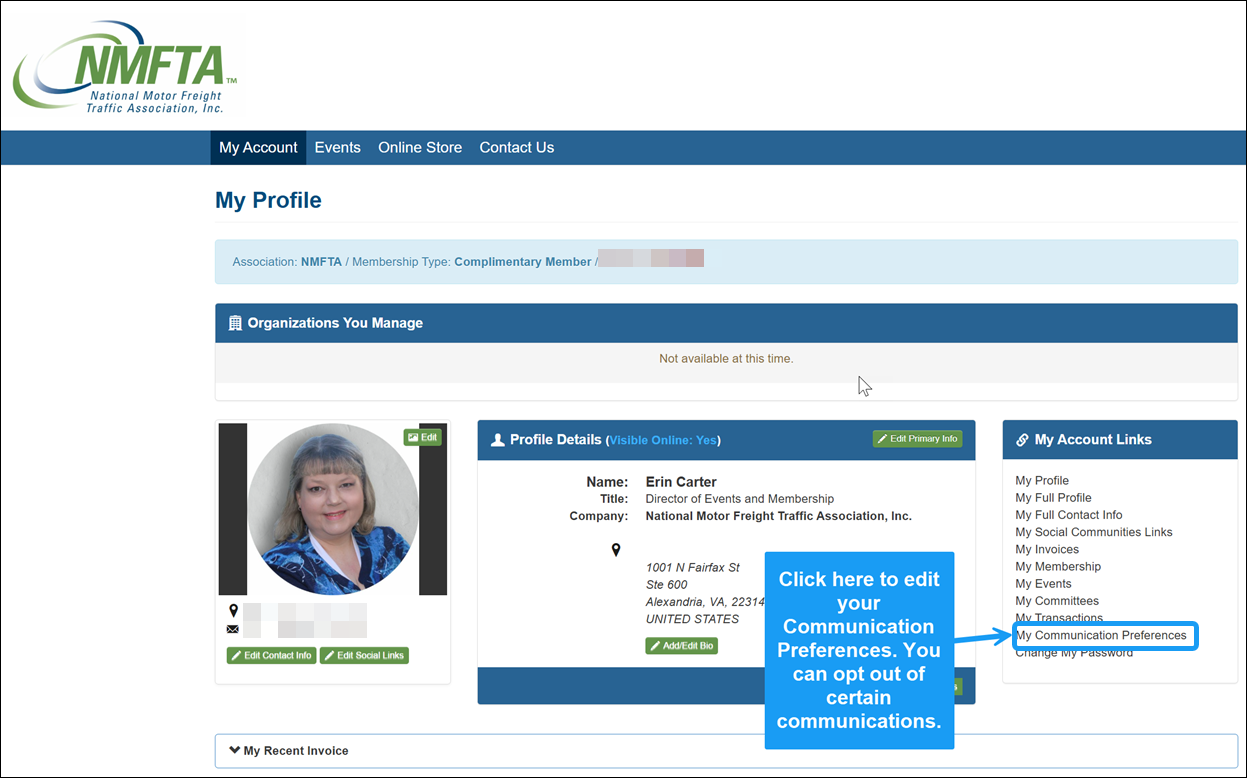Go to the Online Store menu item
Image resolution: width=1247 pixels, height=778 pixels.
coord(420,147)
